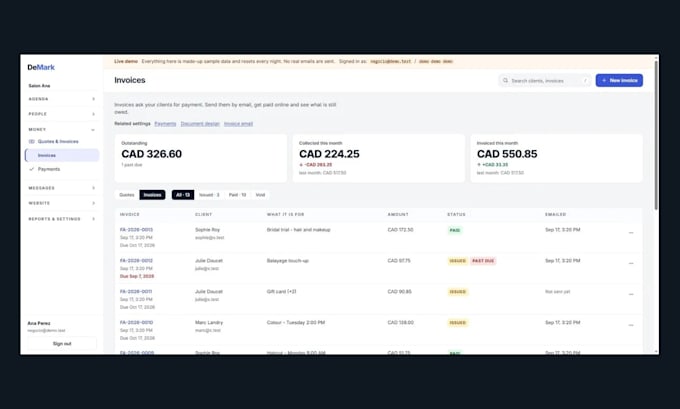Click client name Sophie Roy in first row
Viewport: 680px width, 409px height.
click(x=207, y=230)
